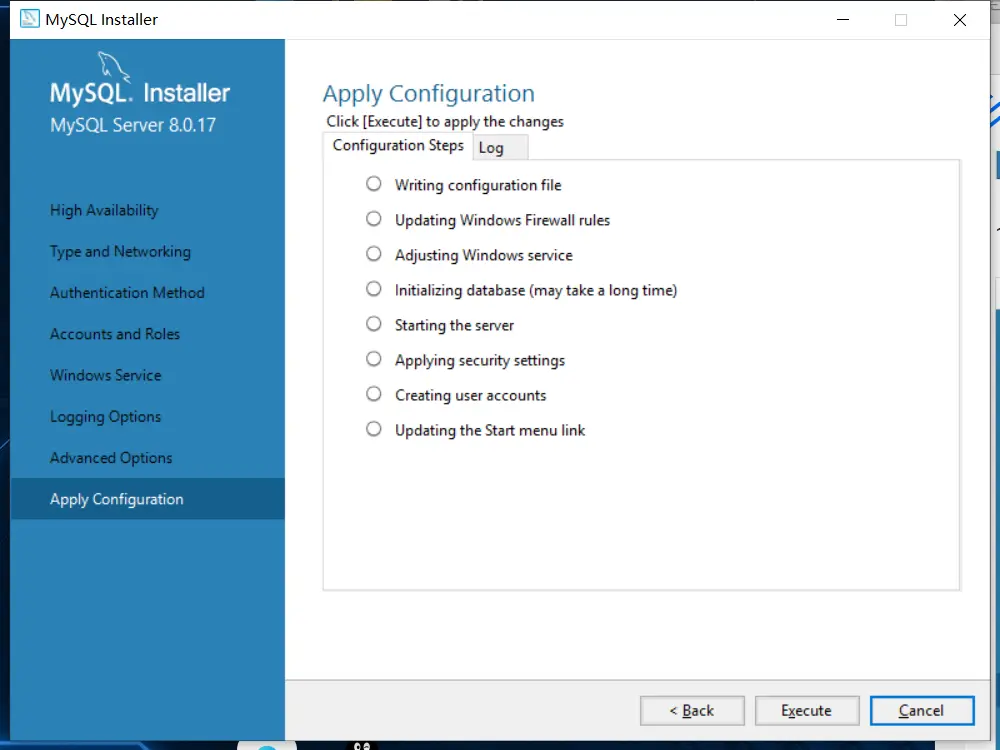Open the Authentication Method step

128,293
